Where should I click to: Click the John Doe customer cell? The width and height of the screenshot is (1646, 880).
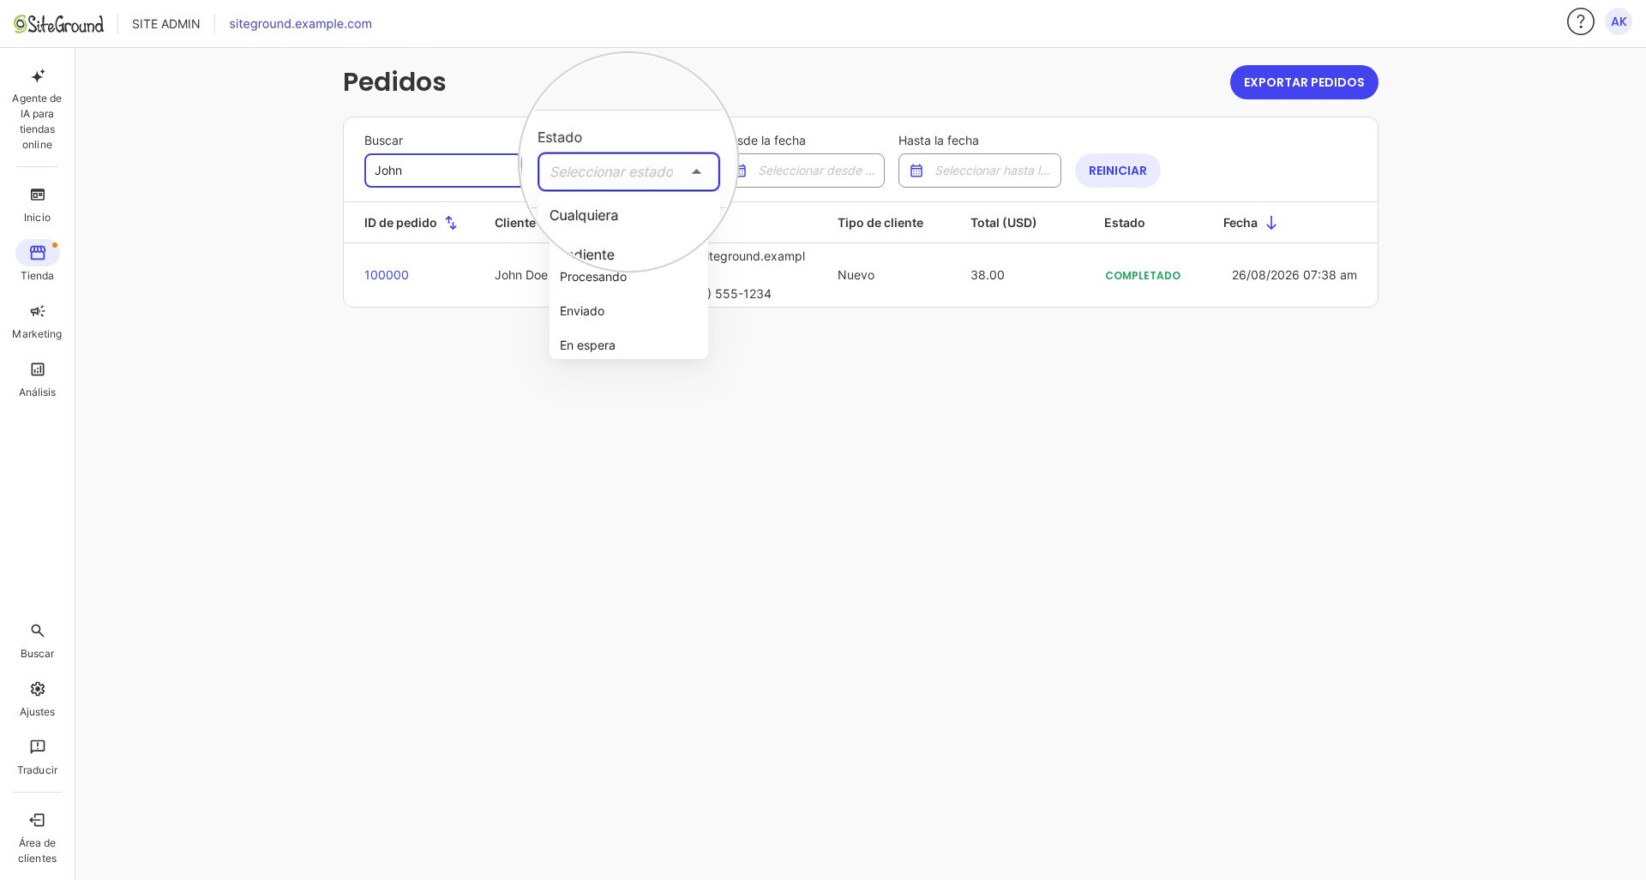(x=521, y=275)
